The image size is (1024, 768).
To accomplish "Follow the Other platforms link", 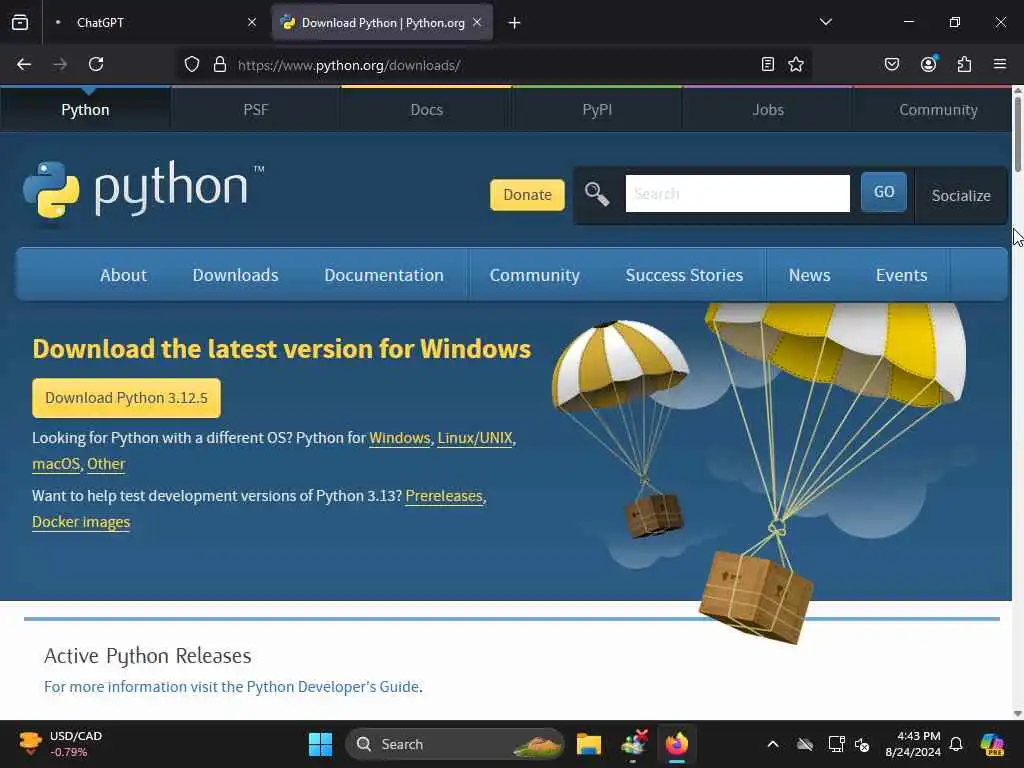I will [106, 464].
